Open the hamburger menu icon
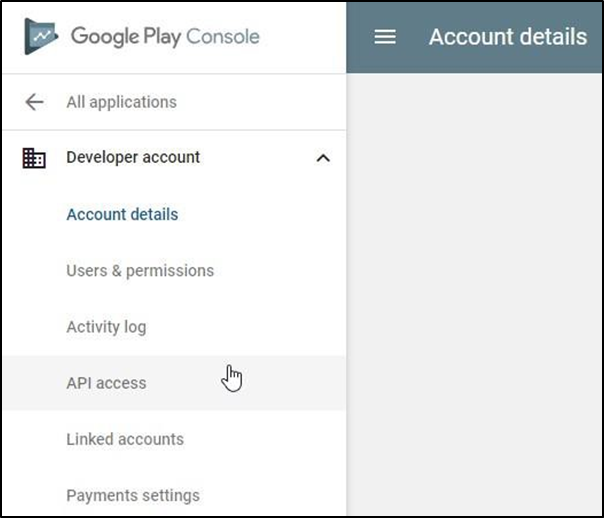The width and height of the screenshot is (604, 518). 385,37
